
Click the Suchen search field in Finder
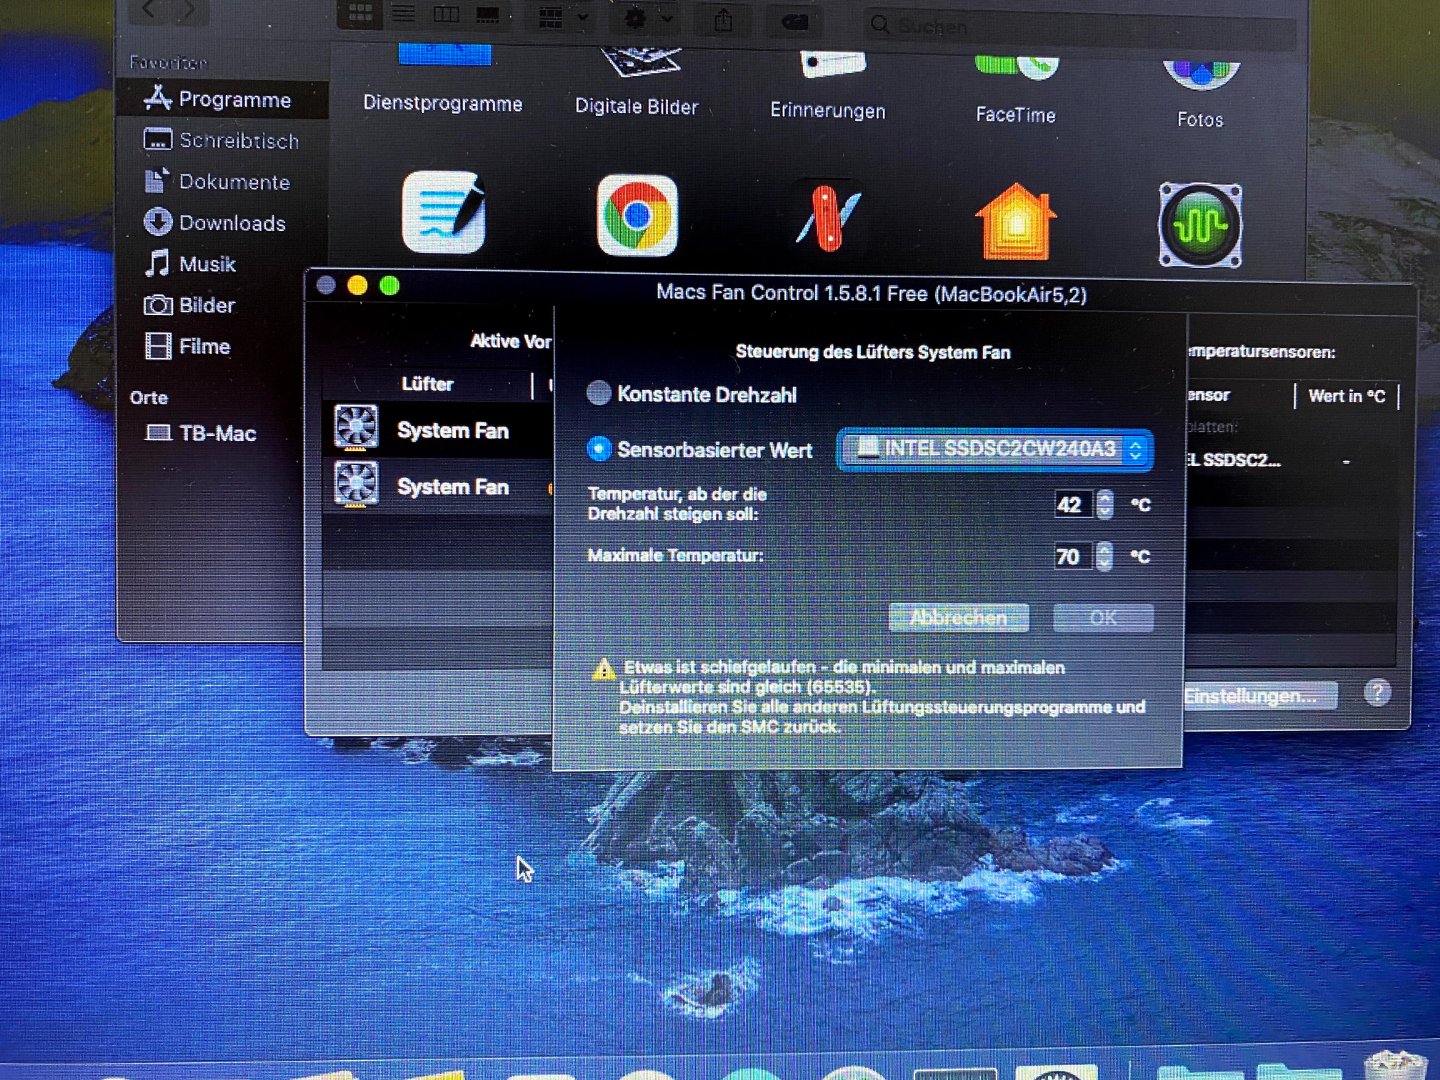[x=1079, y=26]
